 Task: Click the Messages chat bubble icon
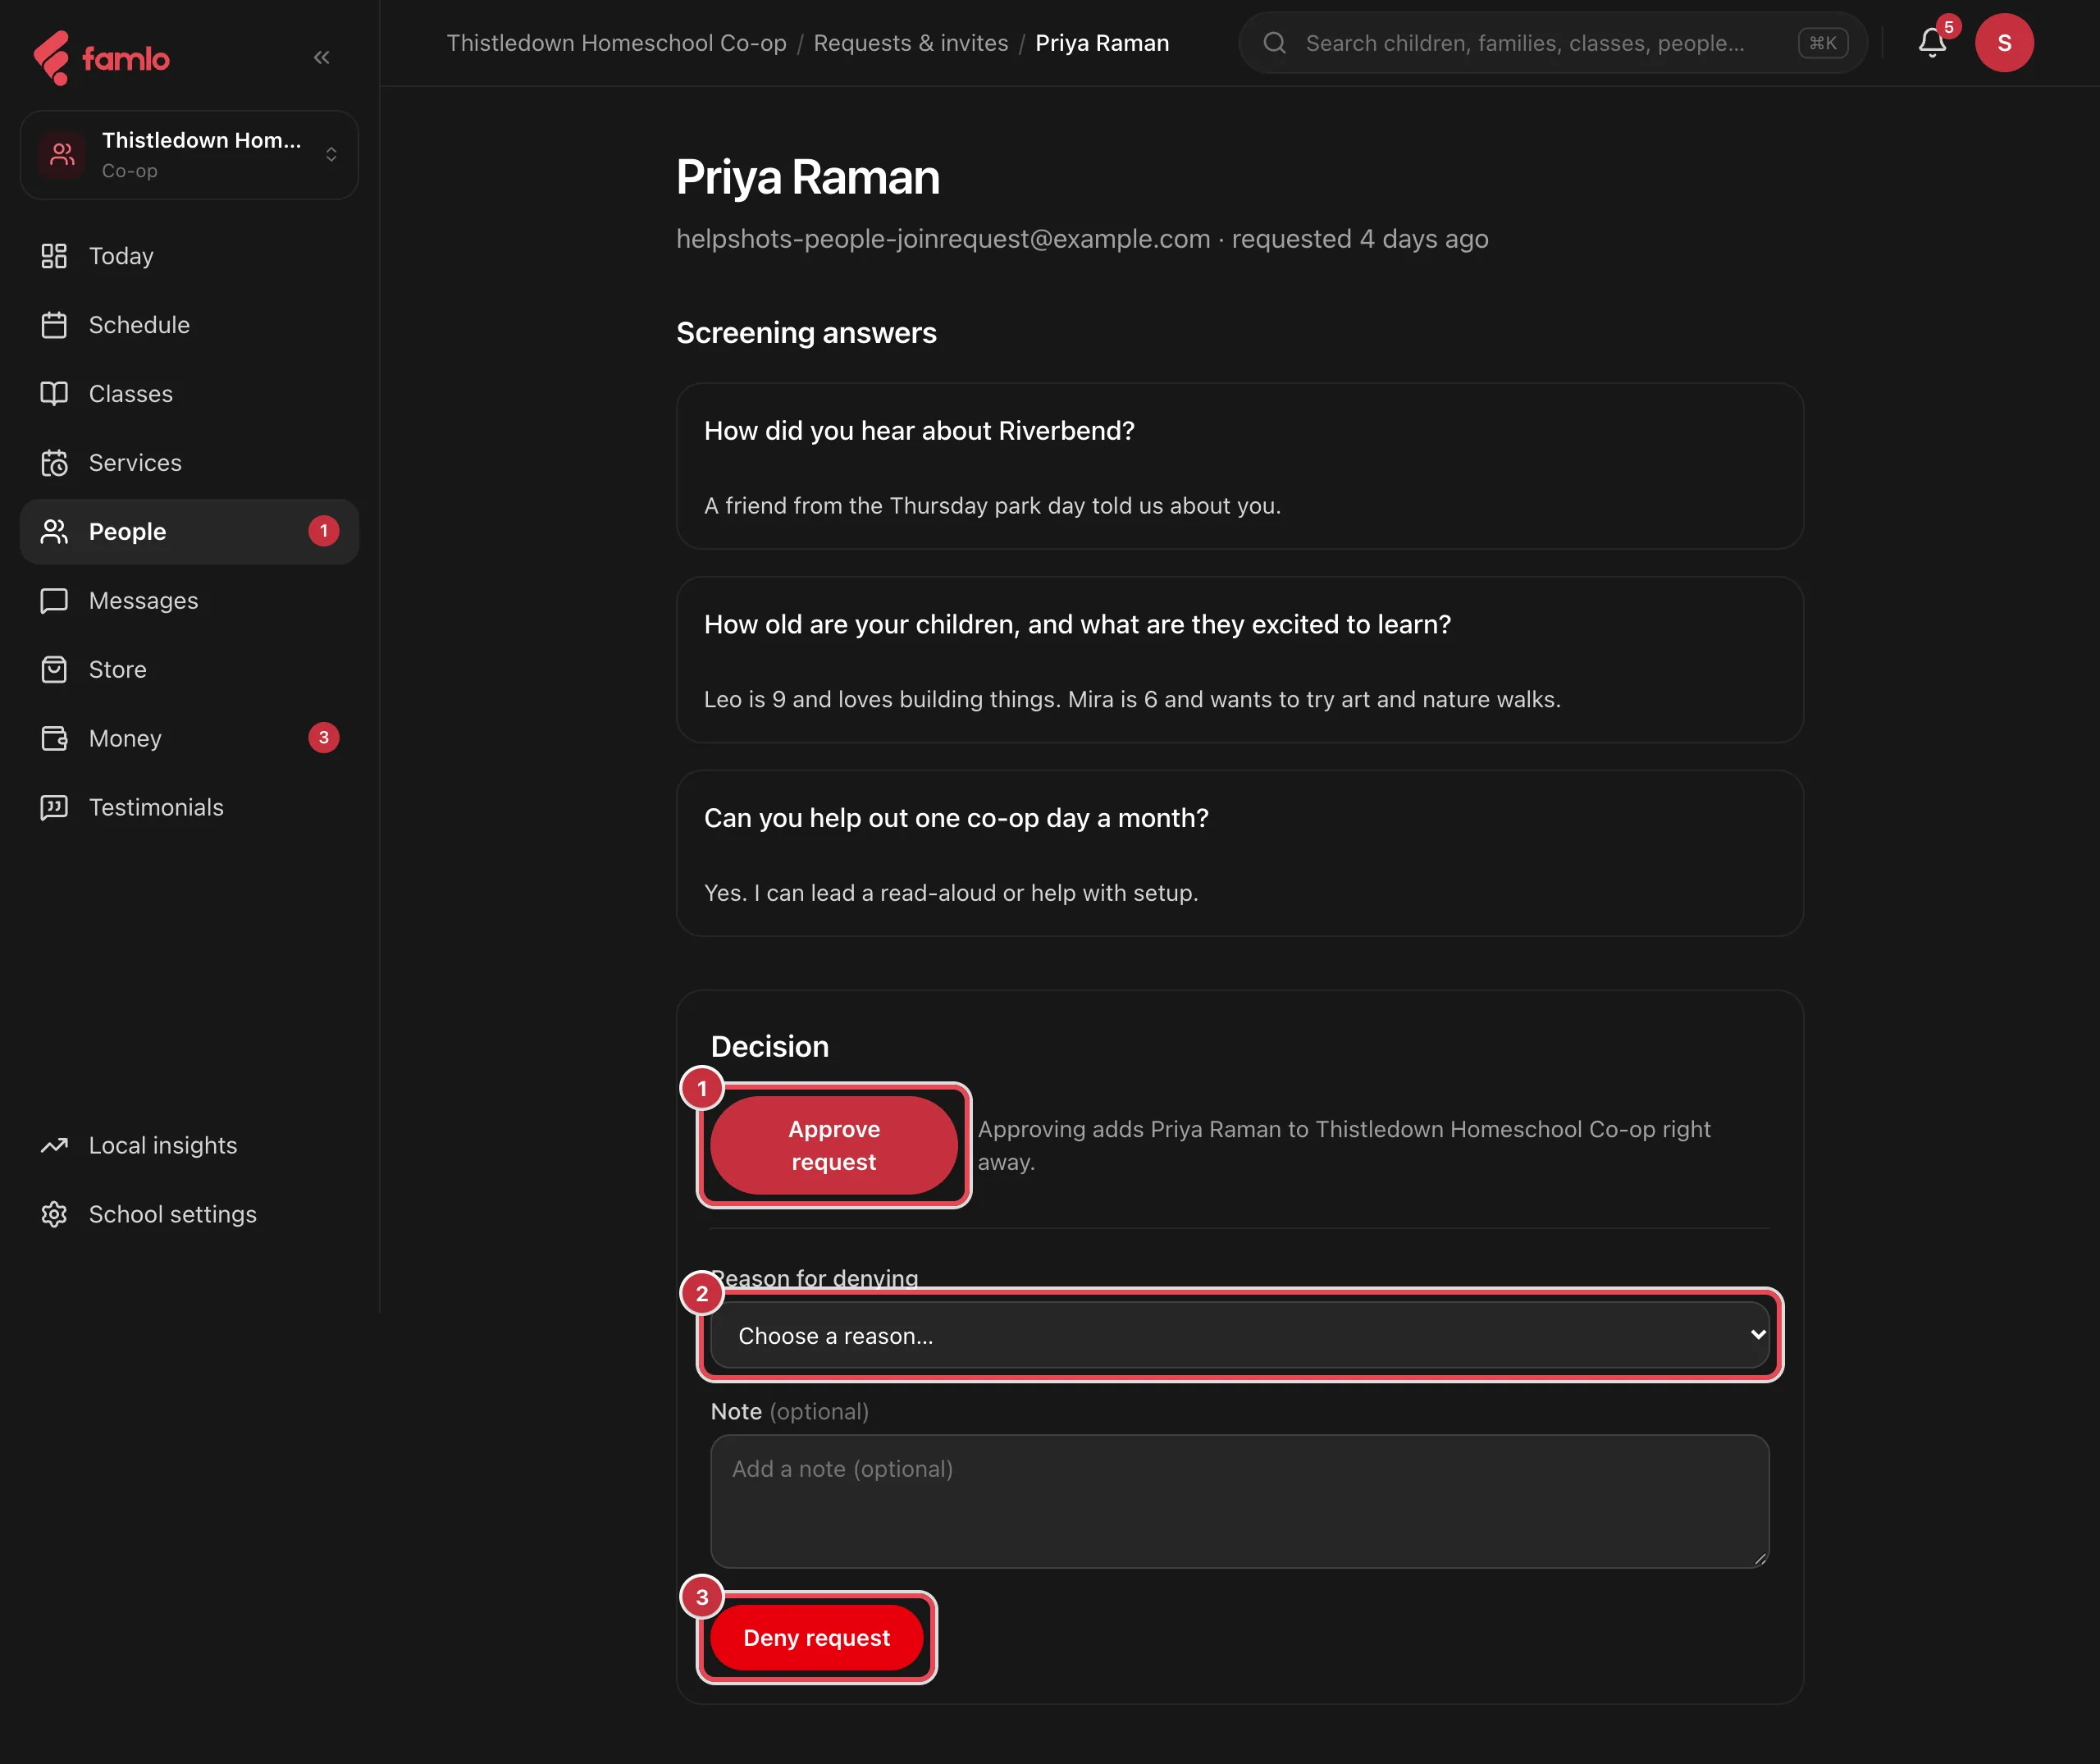click(54, 601)
